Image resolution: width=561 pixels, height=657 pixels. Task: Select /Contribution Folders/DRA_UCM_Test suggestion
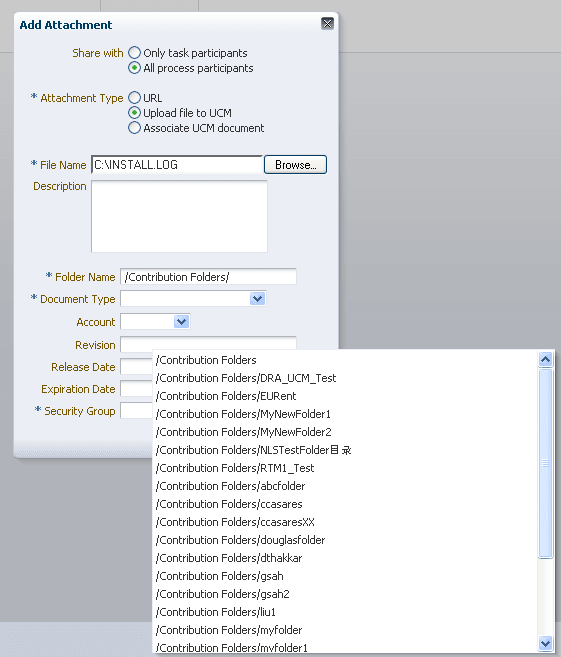tap(345, 378)
